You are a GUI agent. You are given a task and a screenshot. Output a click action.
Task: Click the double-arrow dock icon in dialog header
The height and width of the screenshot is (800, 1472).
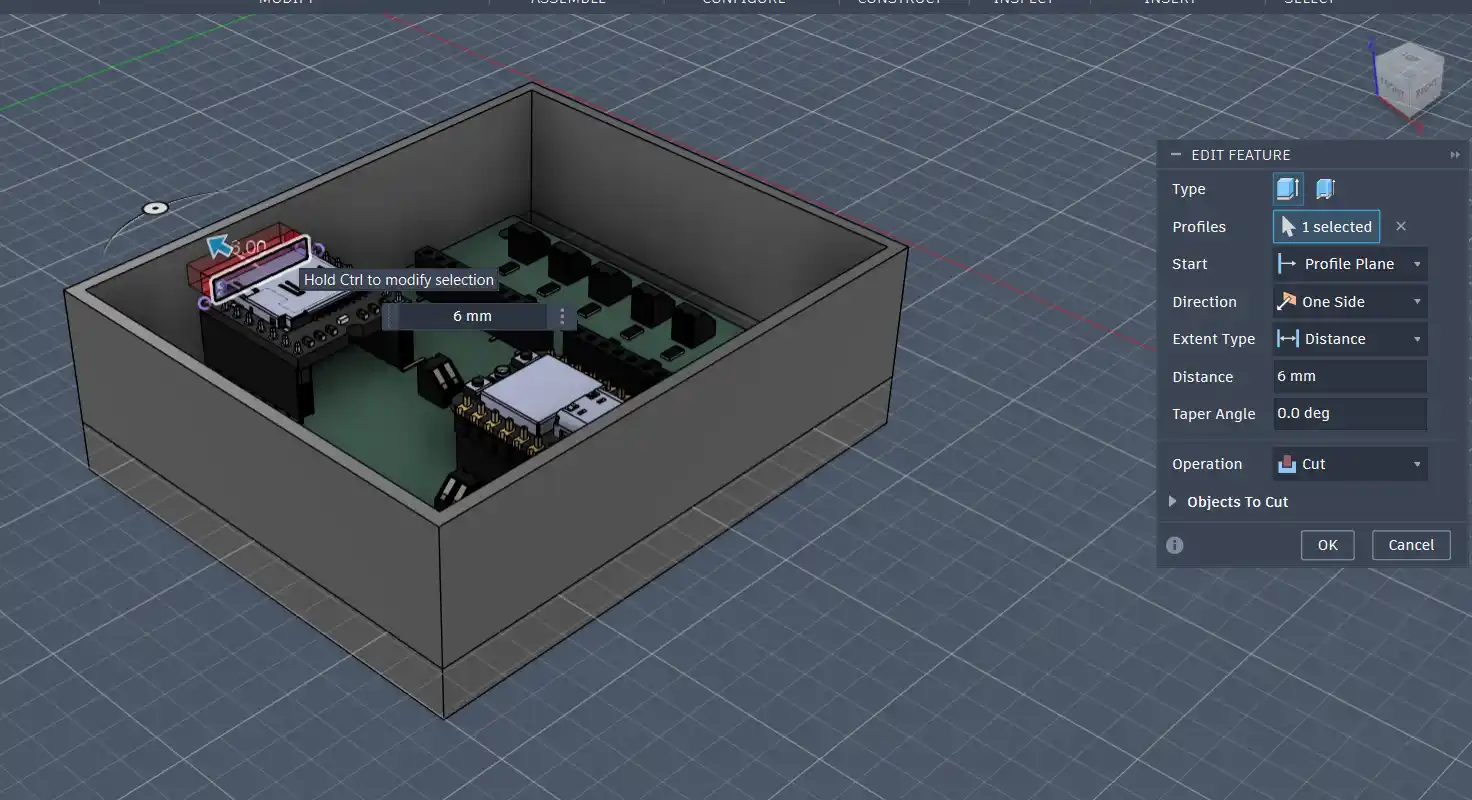pos(1455,155)
